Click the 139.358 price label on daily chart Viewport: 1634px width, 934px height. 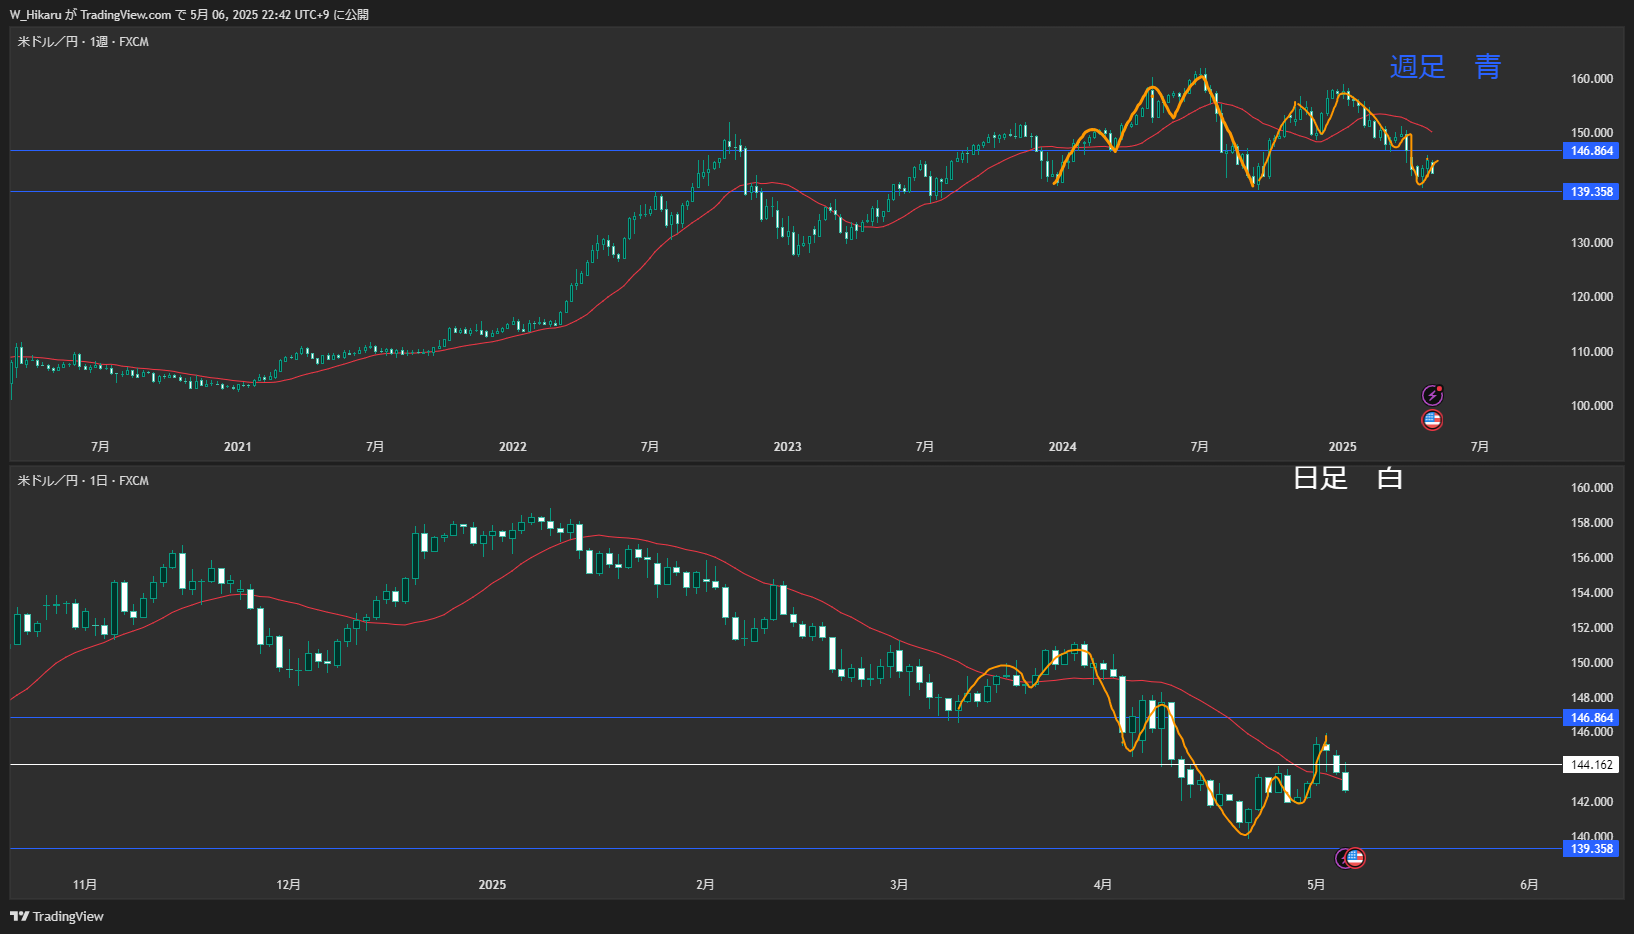[1591, 849]
